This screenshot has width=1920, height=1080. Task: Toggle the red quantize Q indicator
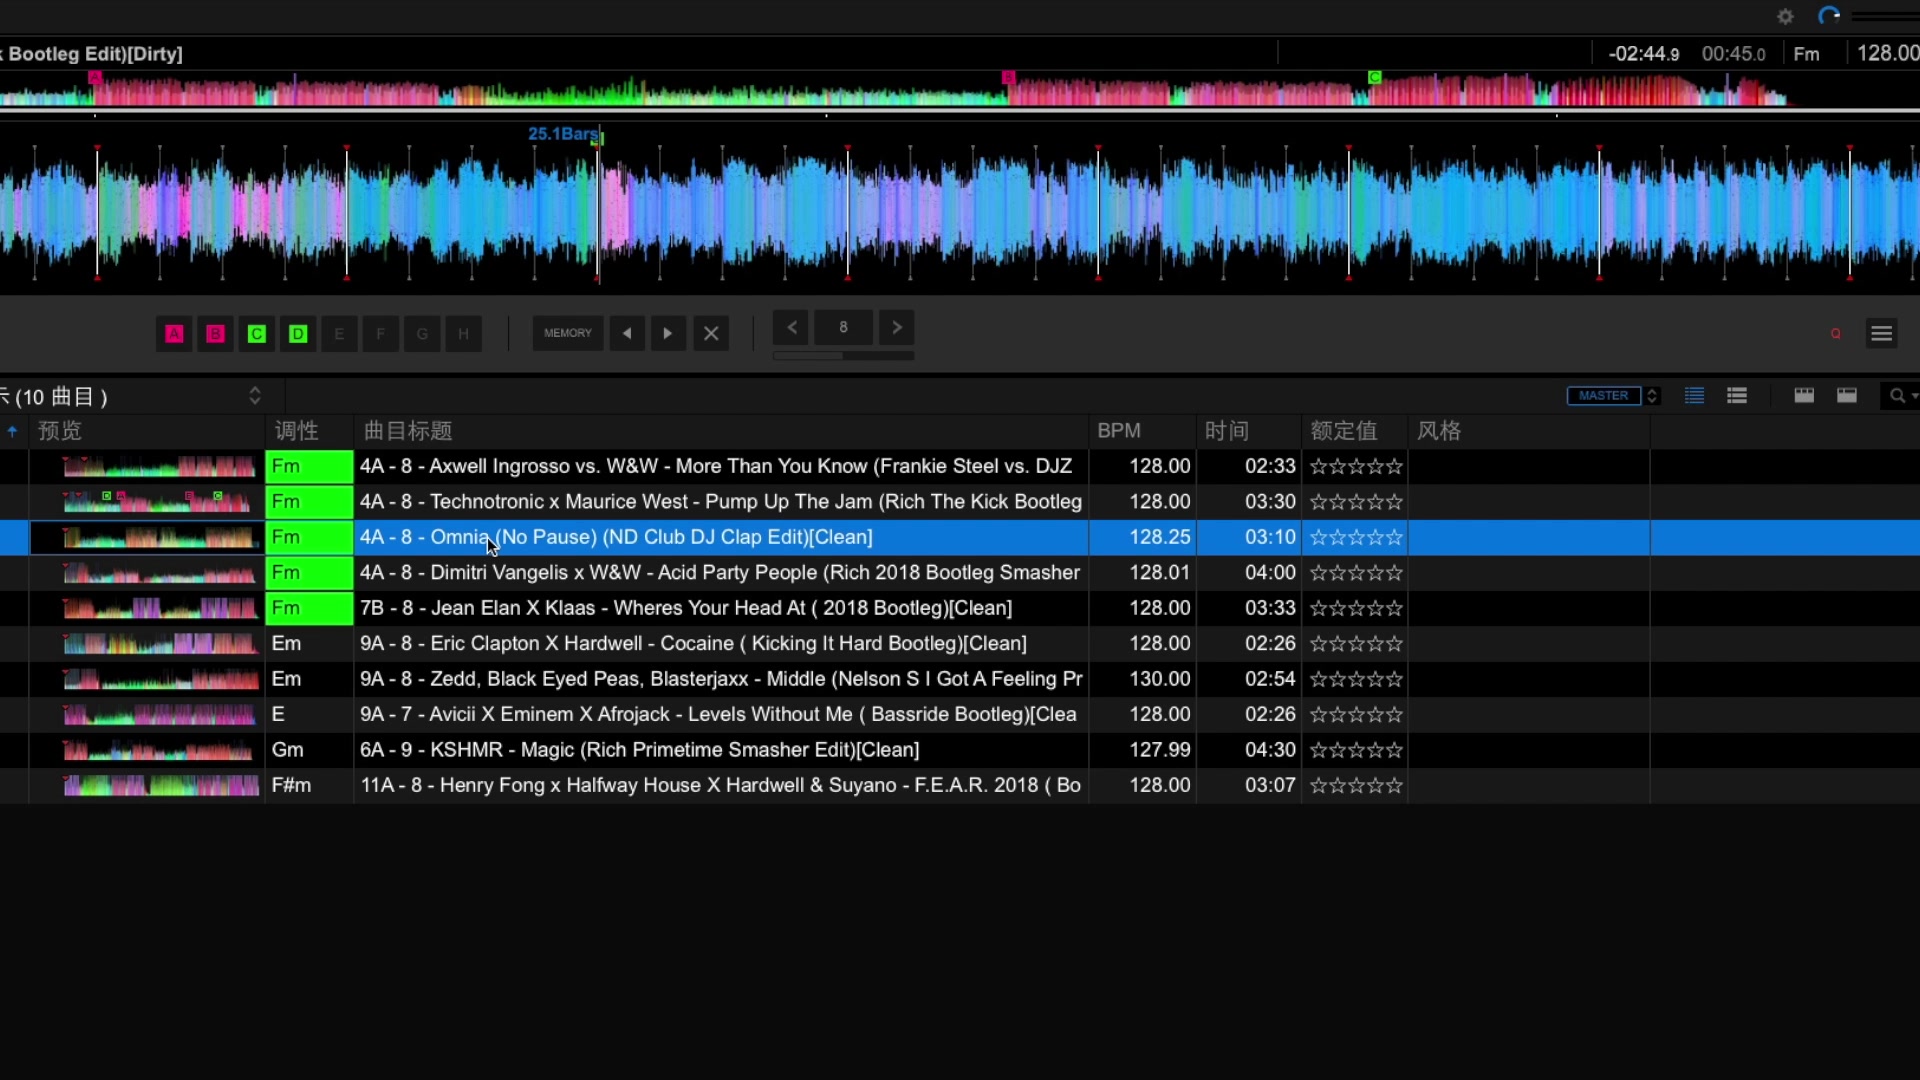click(1836, 334)
